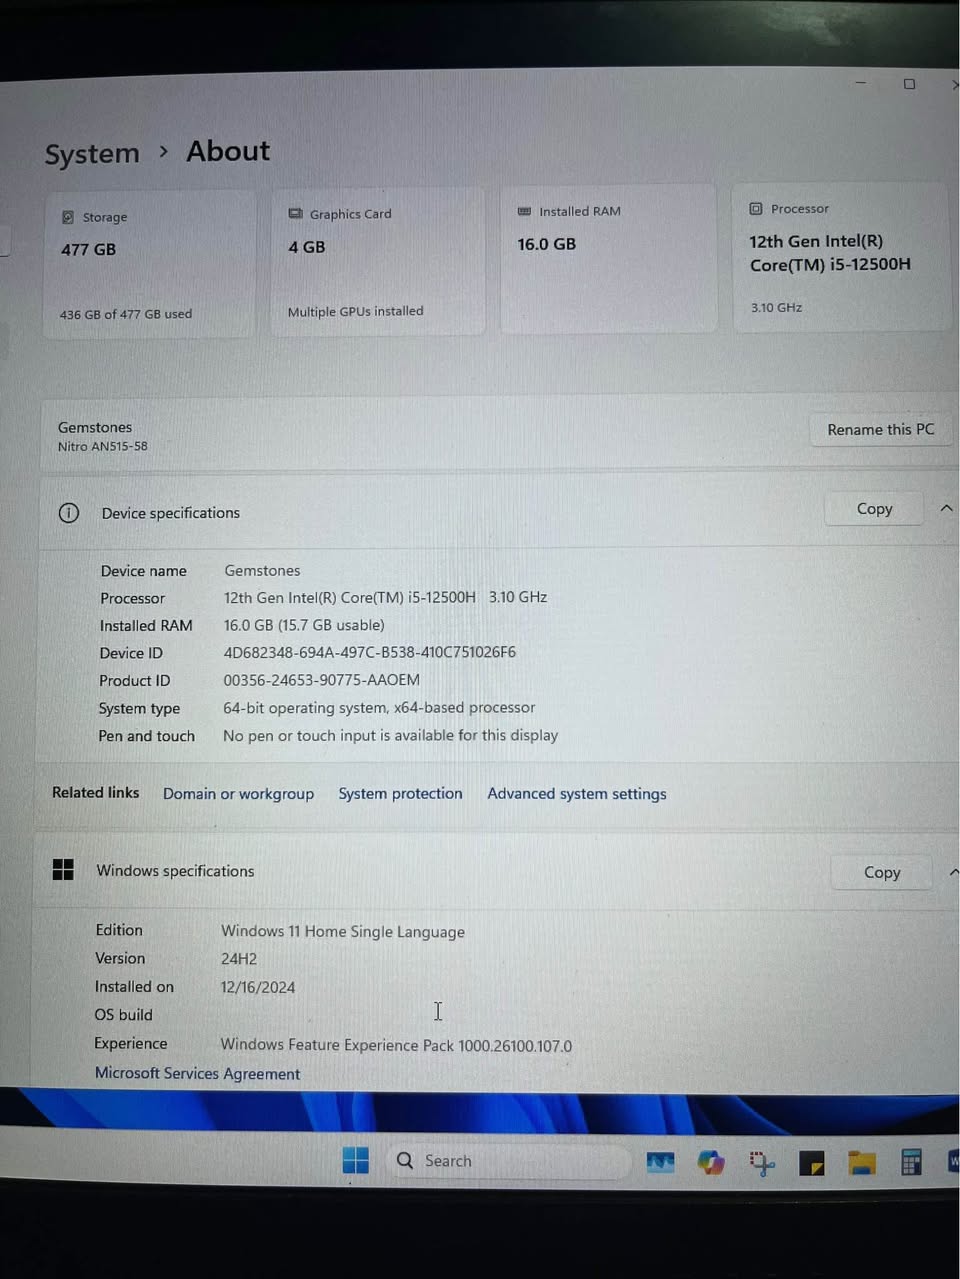
Task: Select the Device ID value text
Action: point(370,652)
